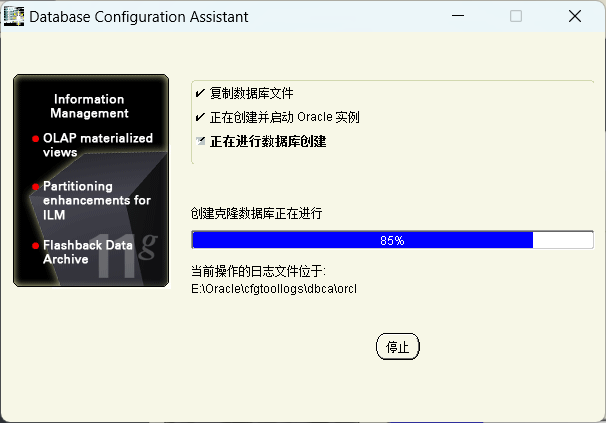The height and width of the screenshot is (423, 606).
Task: Click the checkmark next to 正在创建并启动 Oracle 实例
Action: coord(200,117)
